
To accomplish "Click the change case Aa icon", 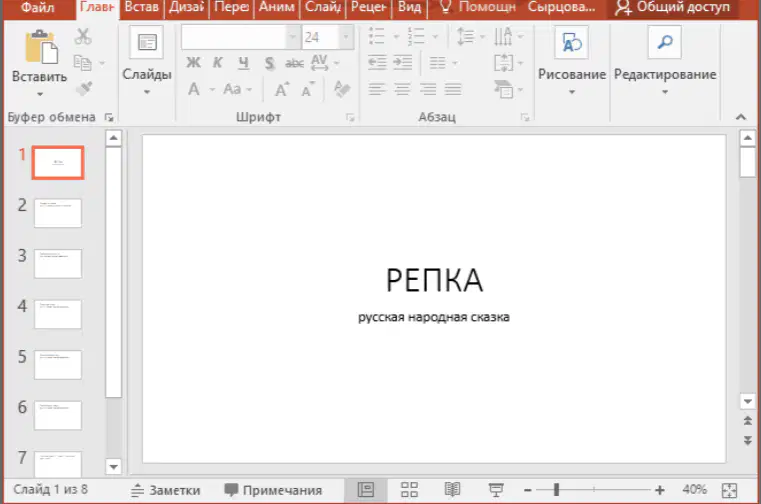I will (232, 89).
